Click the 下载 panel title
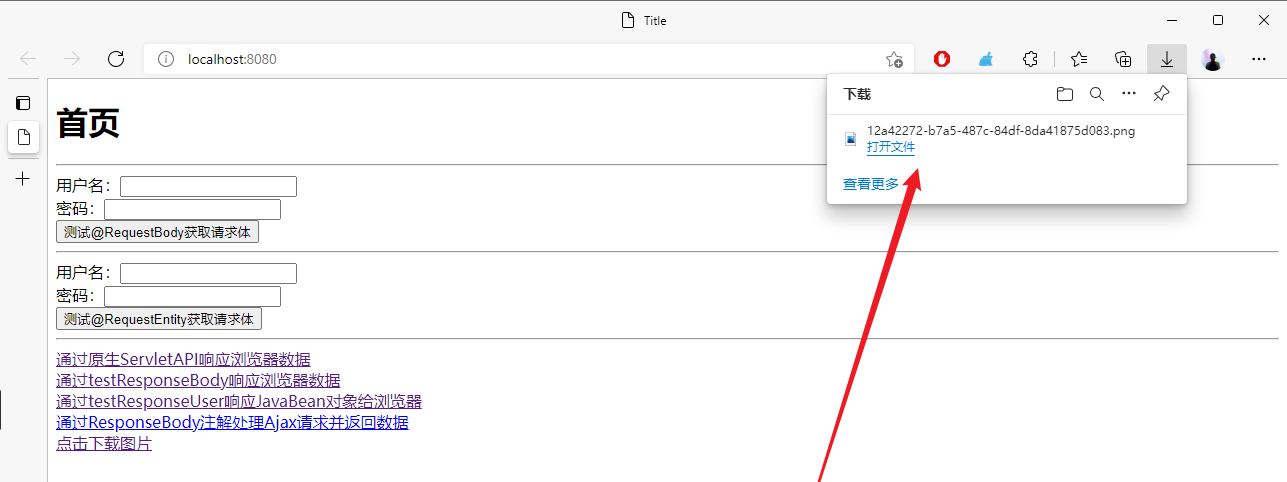 (x=857, y=94)
